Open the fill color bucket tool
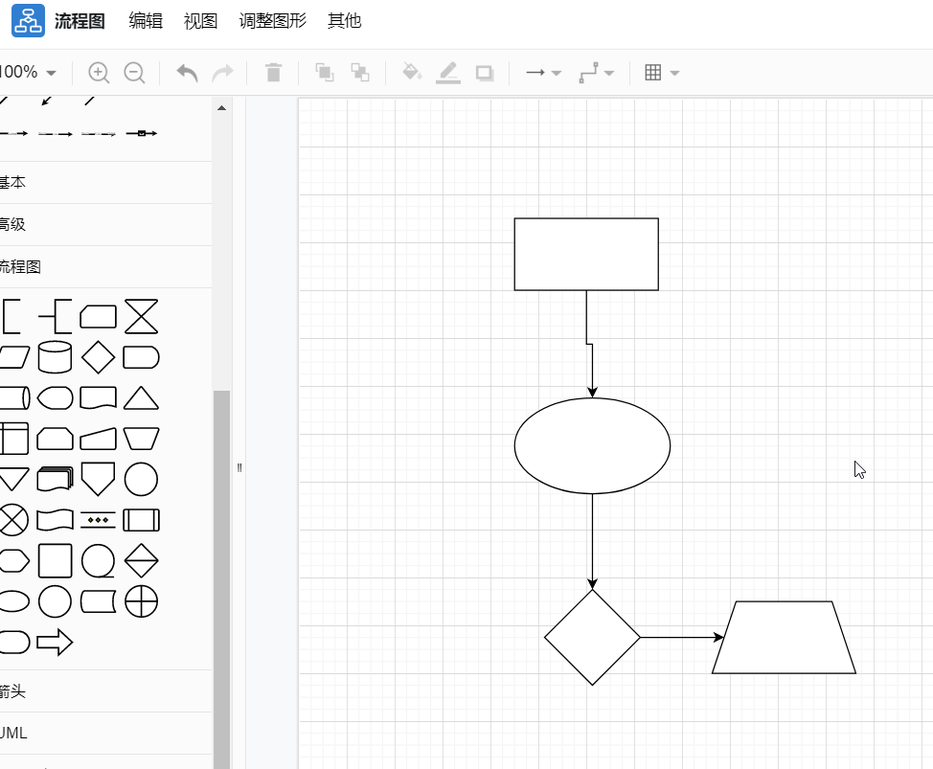 click(x=412, y=72)
